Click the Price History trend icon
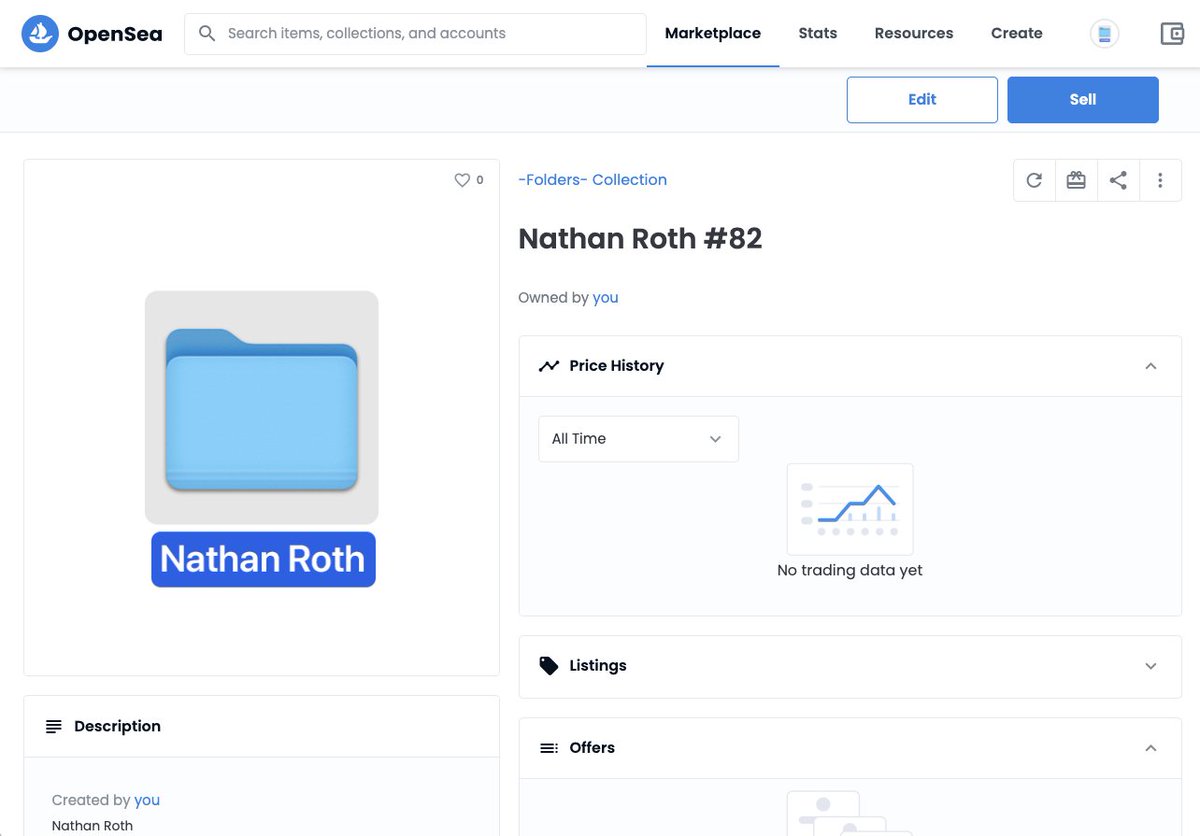 (x=549, y=366)
